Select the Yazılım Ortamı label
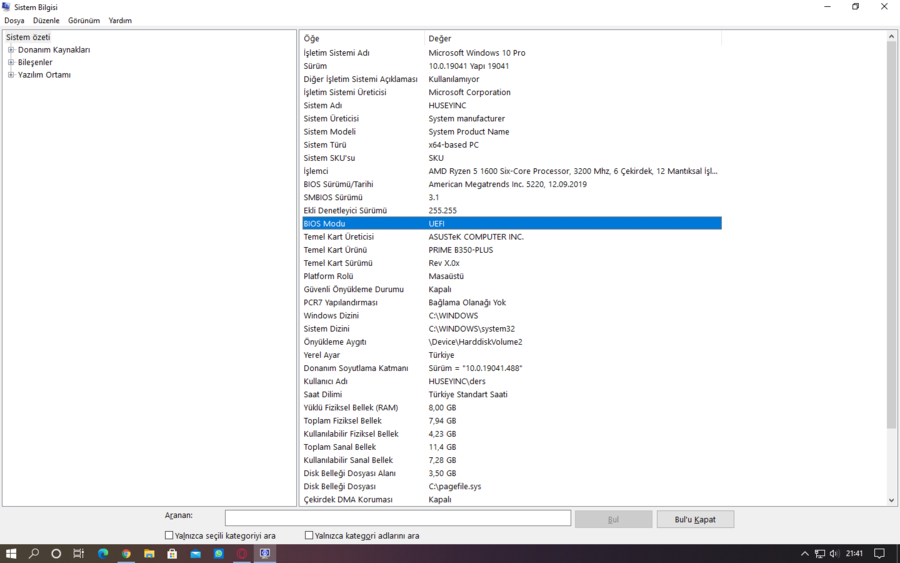 tap(44, 75)
